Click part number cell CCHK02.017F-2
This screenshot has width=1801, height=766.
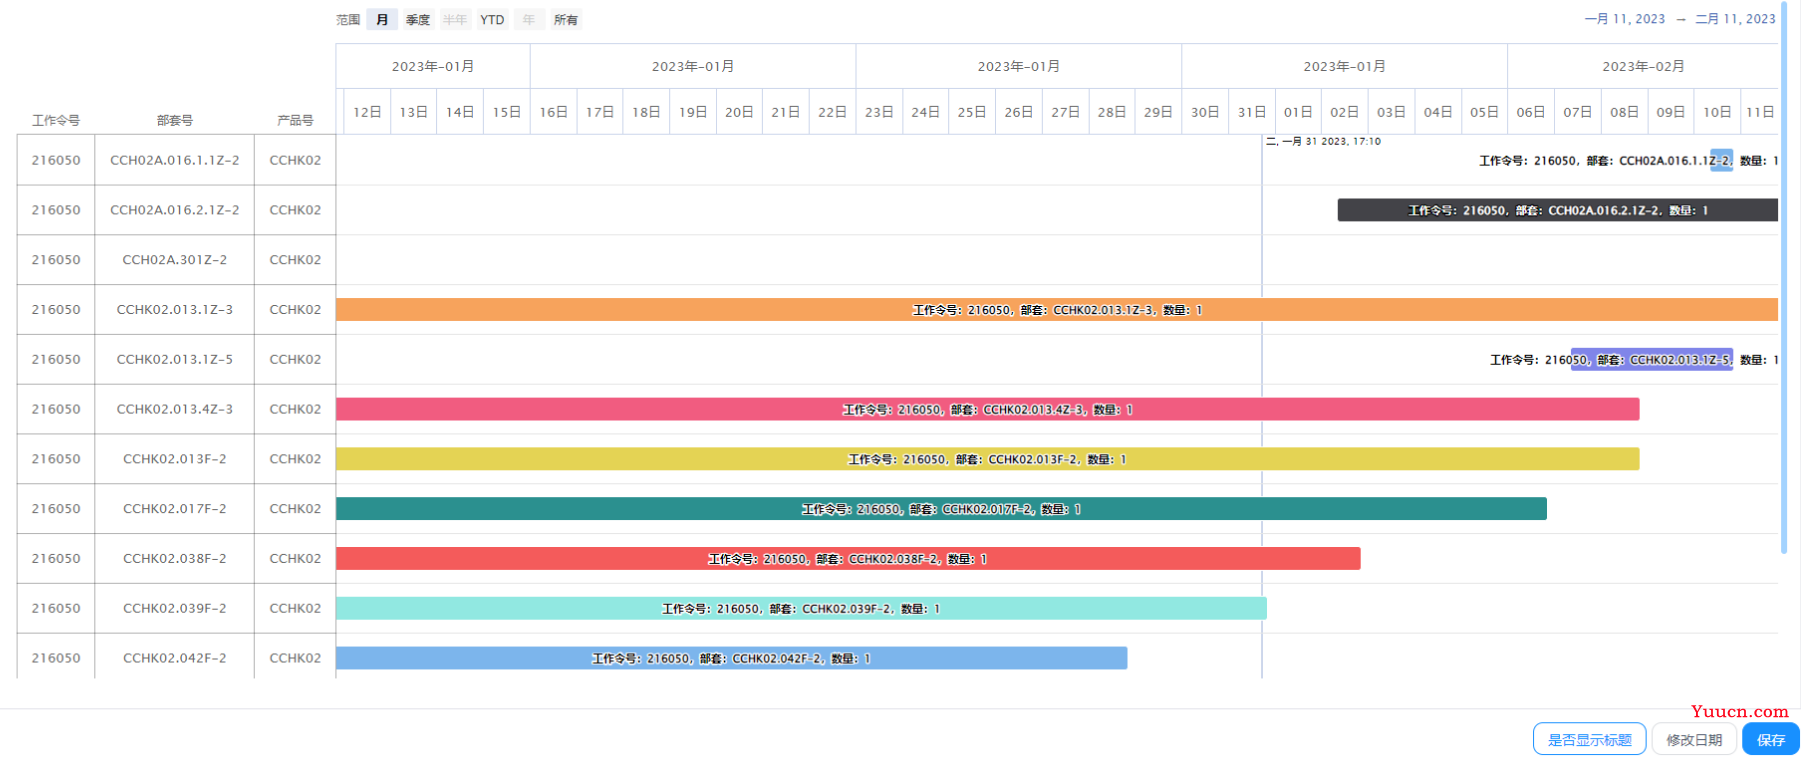coord(175,509)
